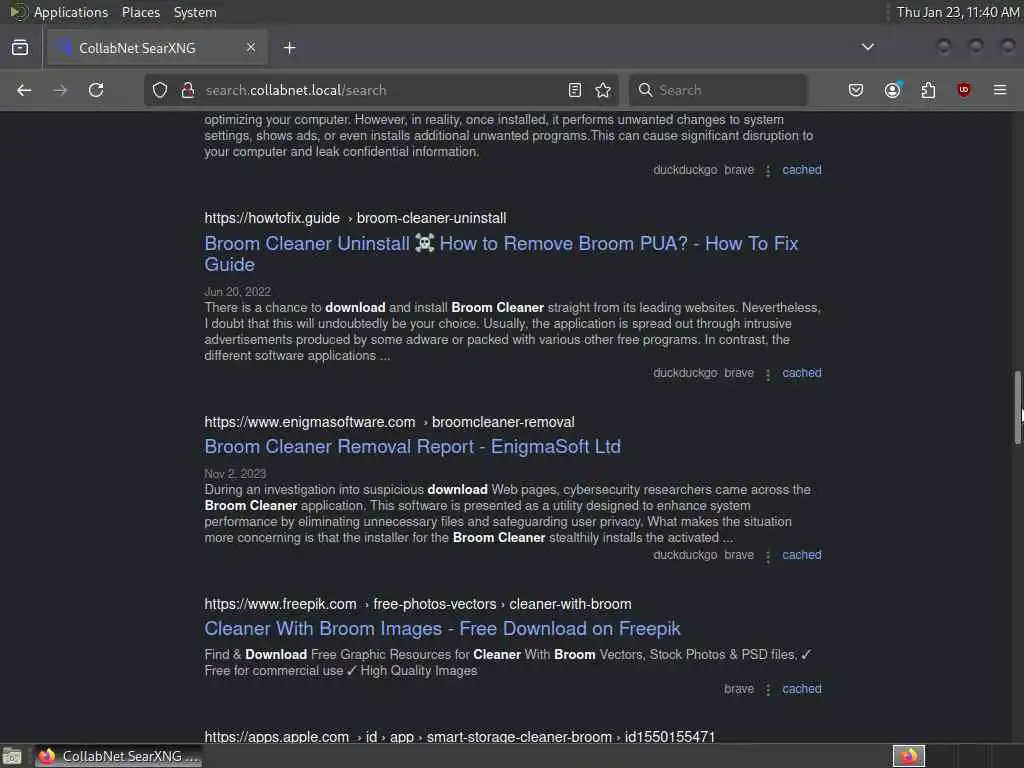
Task: Open Broom Cleaner Removal Report EnigmaSoft link
Action: point(412,447)
